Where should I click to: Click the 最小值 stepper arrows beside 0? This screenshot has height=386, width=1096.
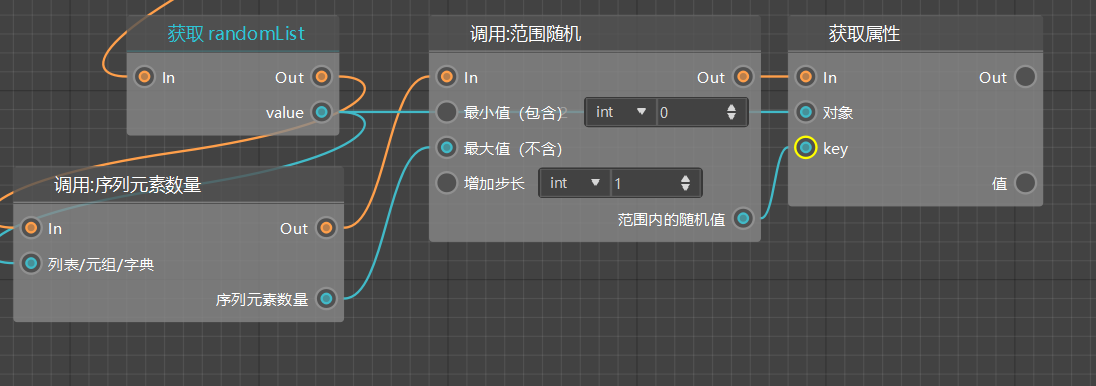click(x=732, y=112)
